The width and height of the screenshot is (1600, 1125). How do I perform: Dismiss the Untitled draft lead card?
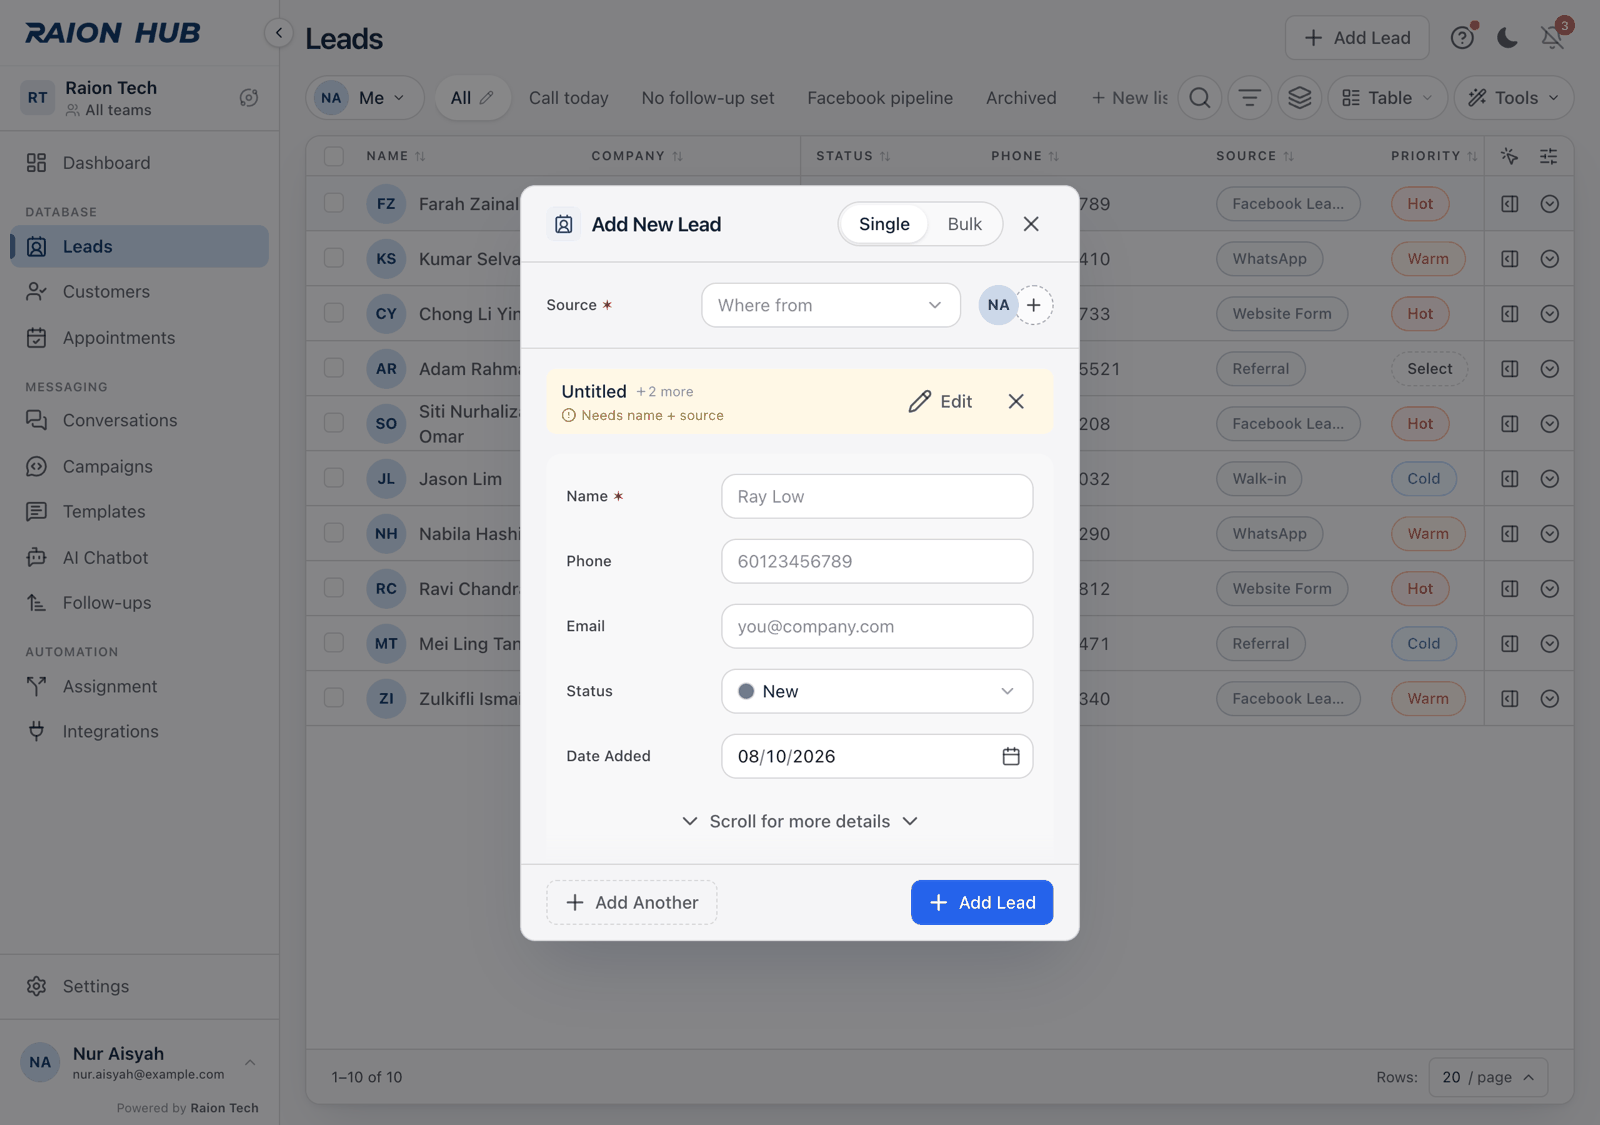[x=1016, y=401]
